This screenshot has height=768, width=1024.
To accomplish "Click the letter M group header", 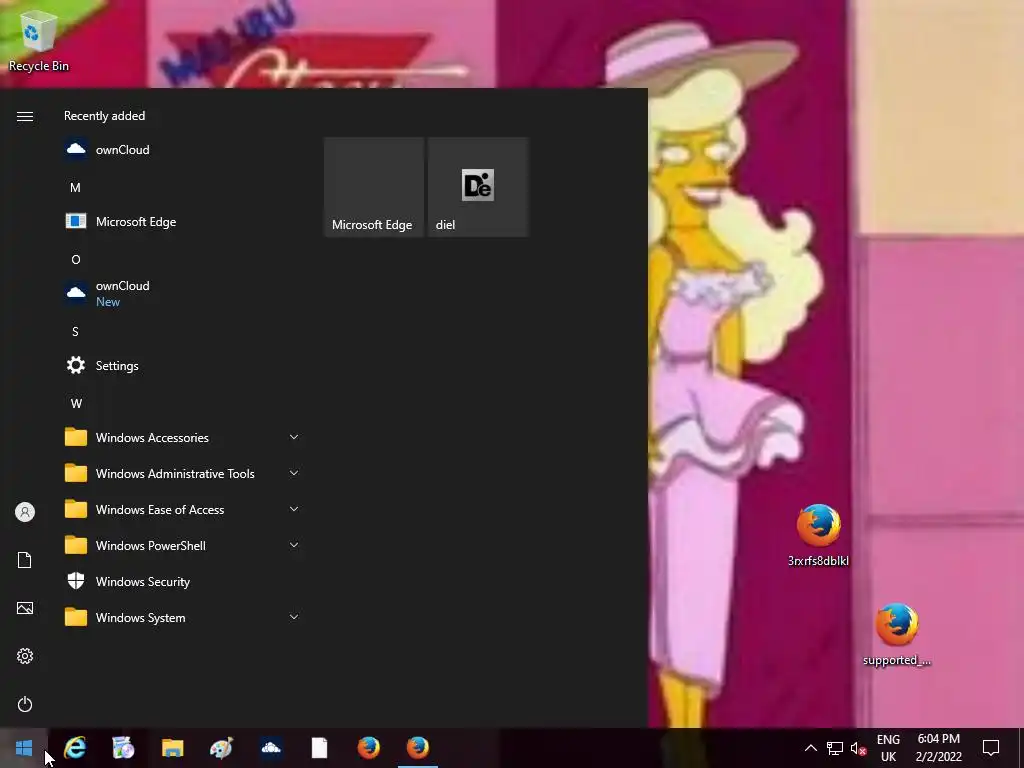I will point(76,187).
